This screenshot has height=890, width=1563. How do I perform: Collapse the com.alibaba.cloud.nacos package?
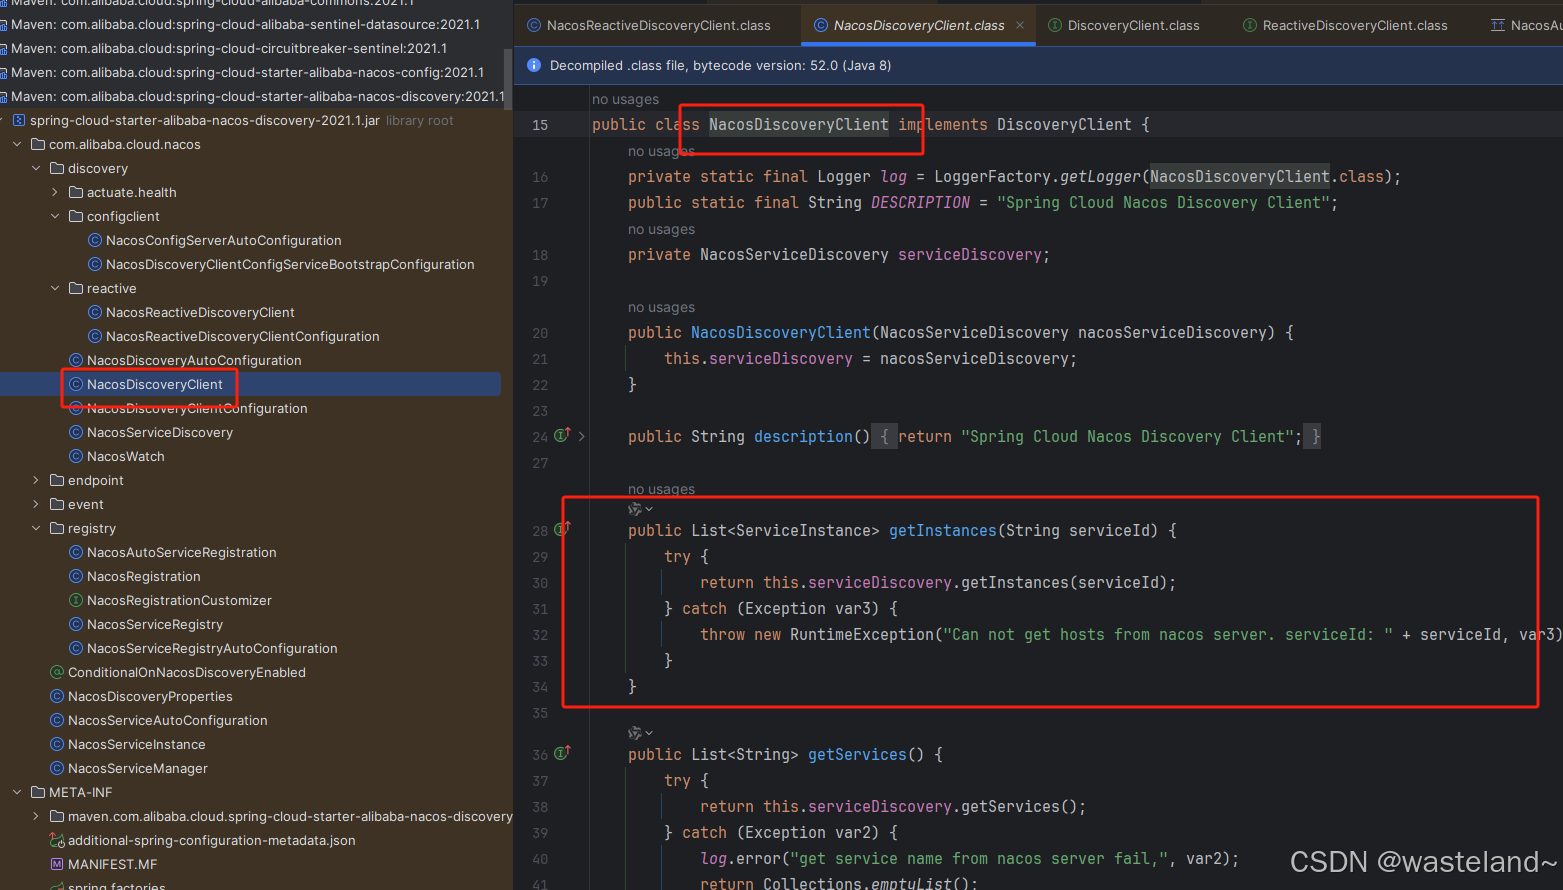click(17, 144)
